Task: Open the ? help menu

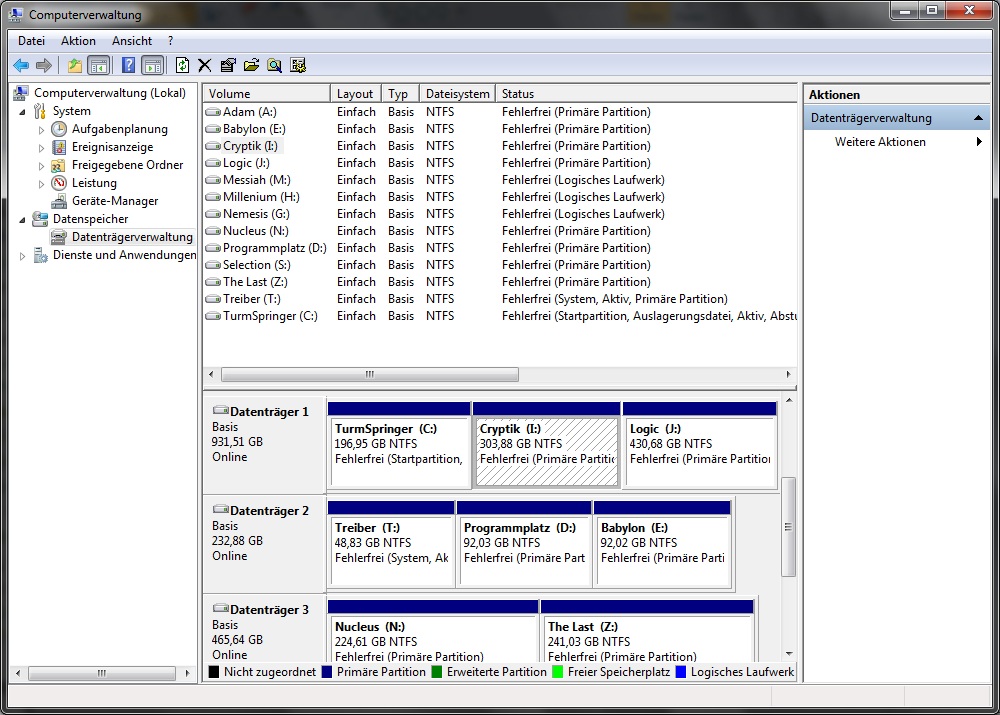Action: pyautogui.click(x=170, y=41)
